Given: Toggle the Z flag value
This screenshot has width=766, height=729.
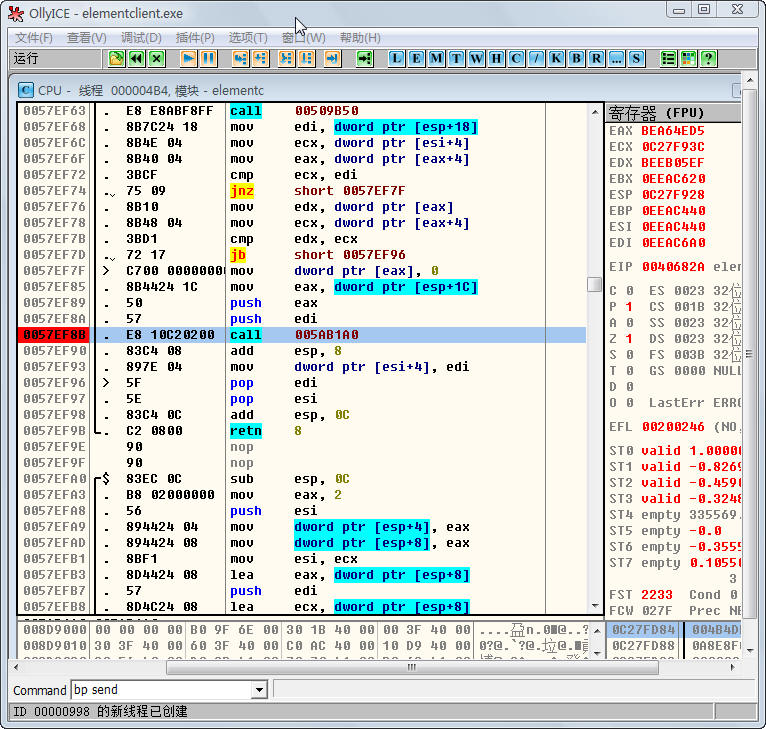Looking at the screenshot, I should 629,339.
